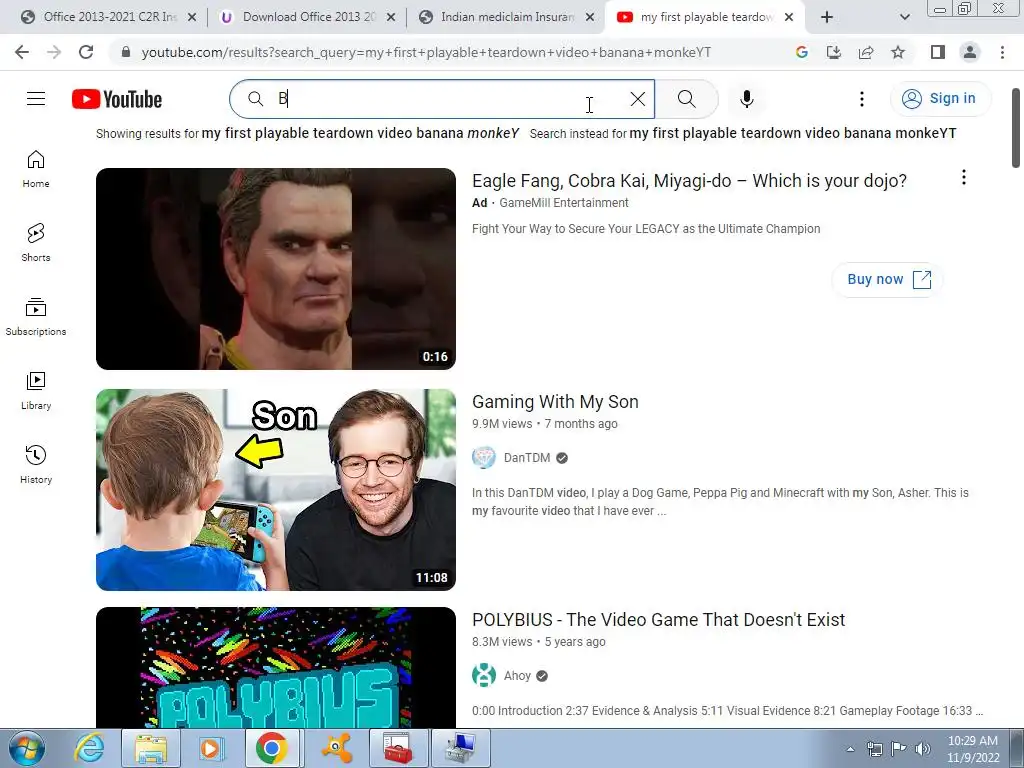Open Subscriptions in the sidebar
This screenshot has width=1024, height=768.
pos(36,317)
